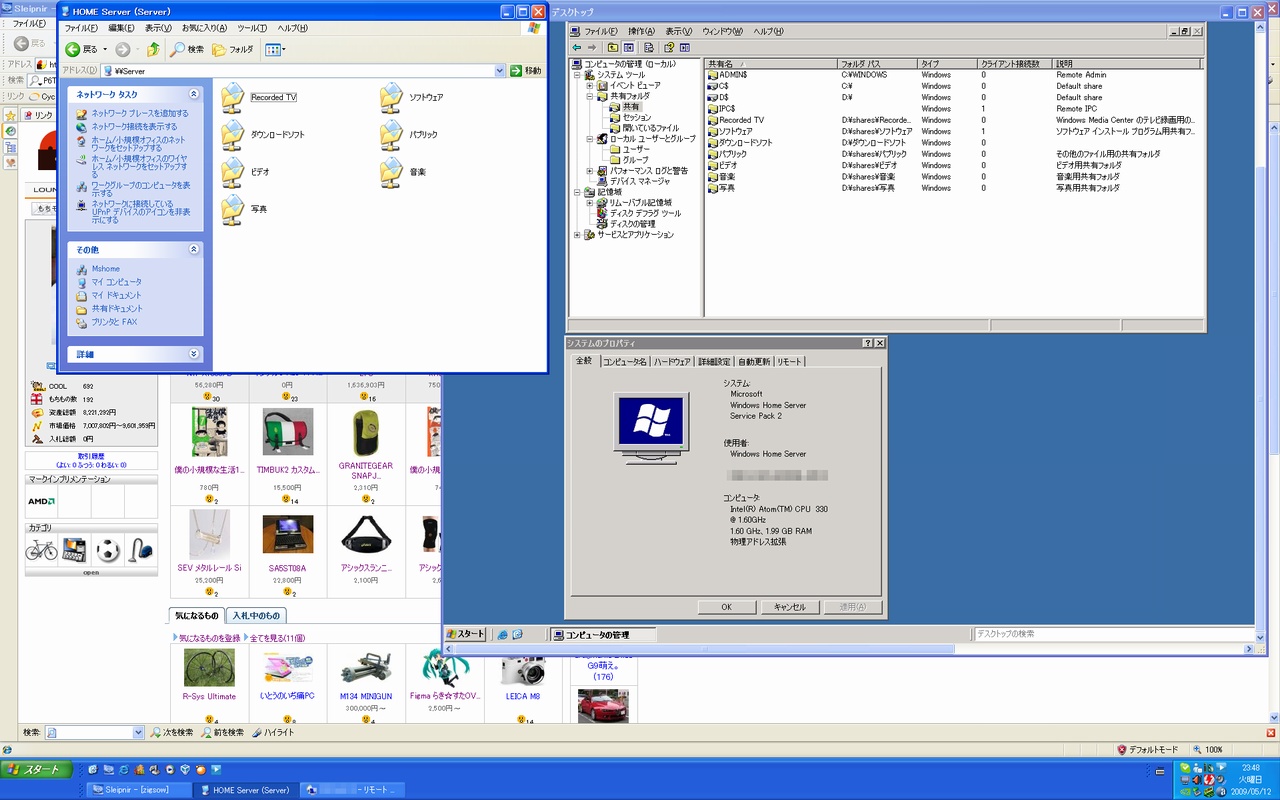Viewport: 1280px width, 800px height.
Task: Click the フォルダ folders toolbar button
Action: pos(233,49)
